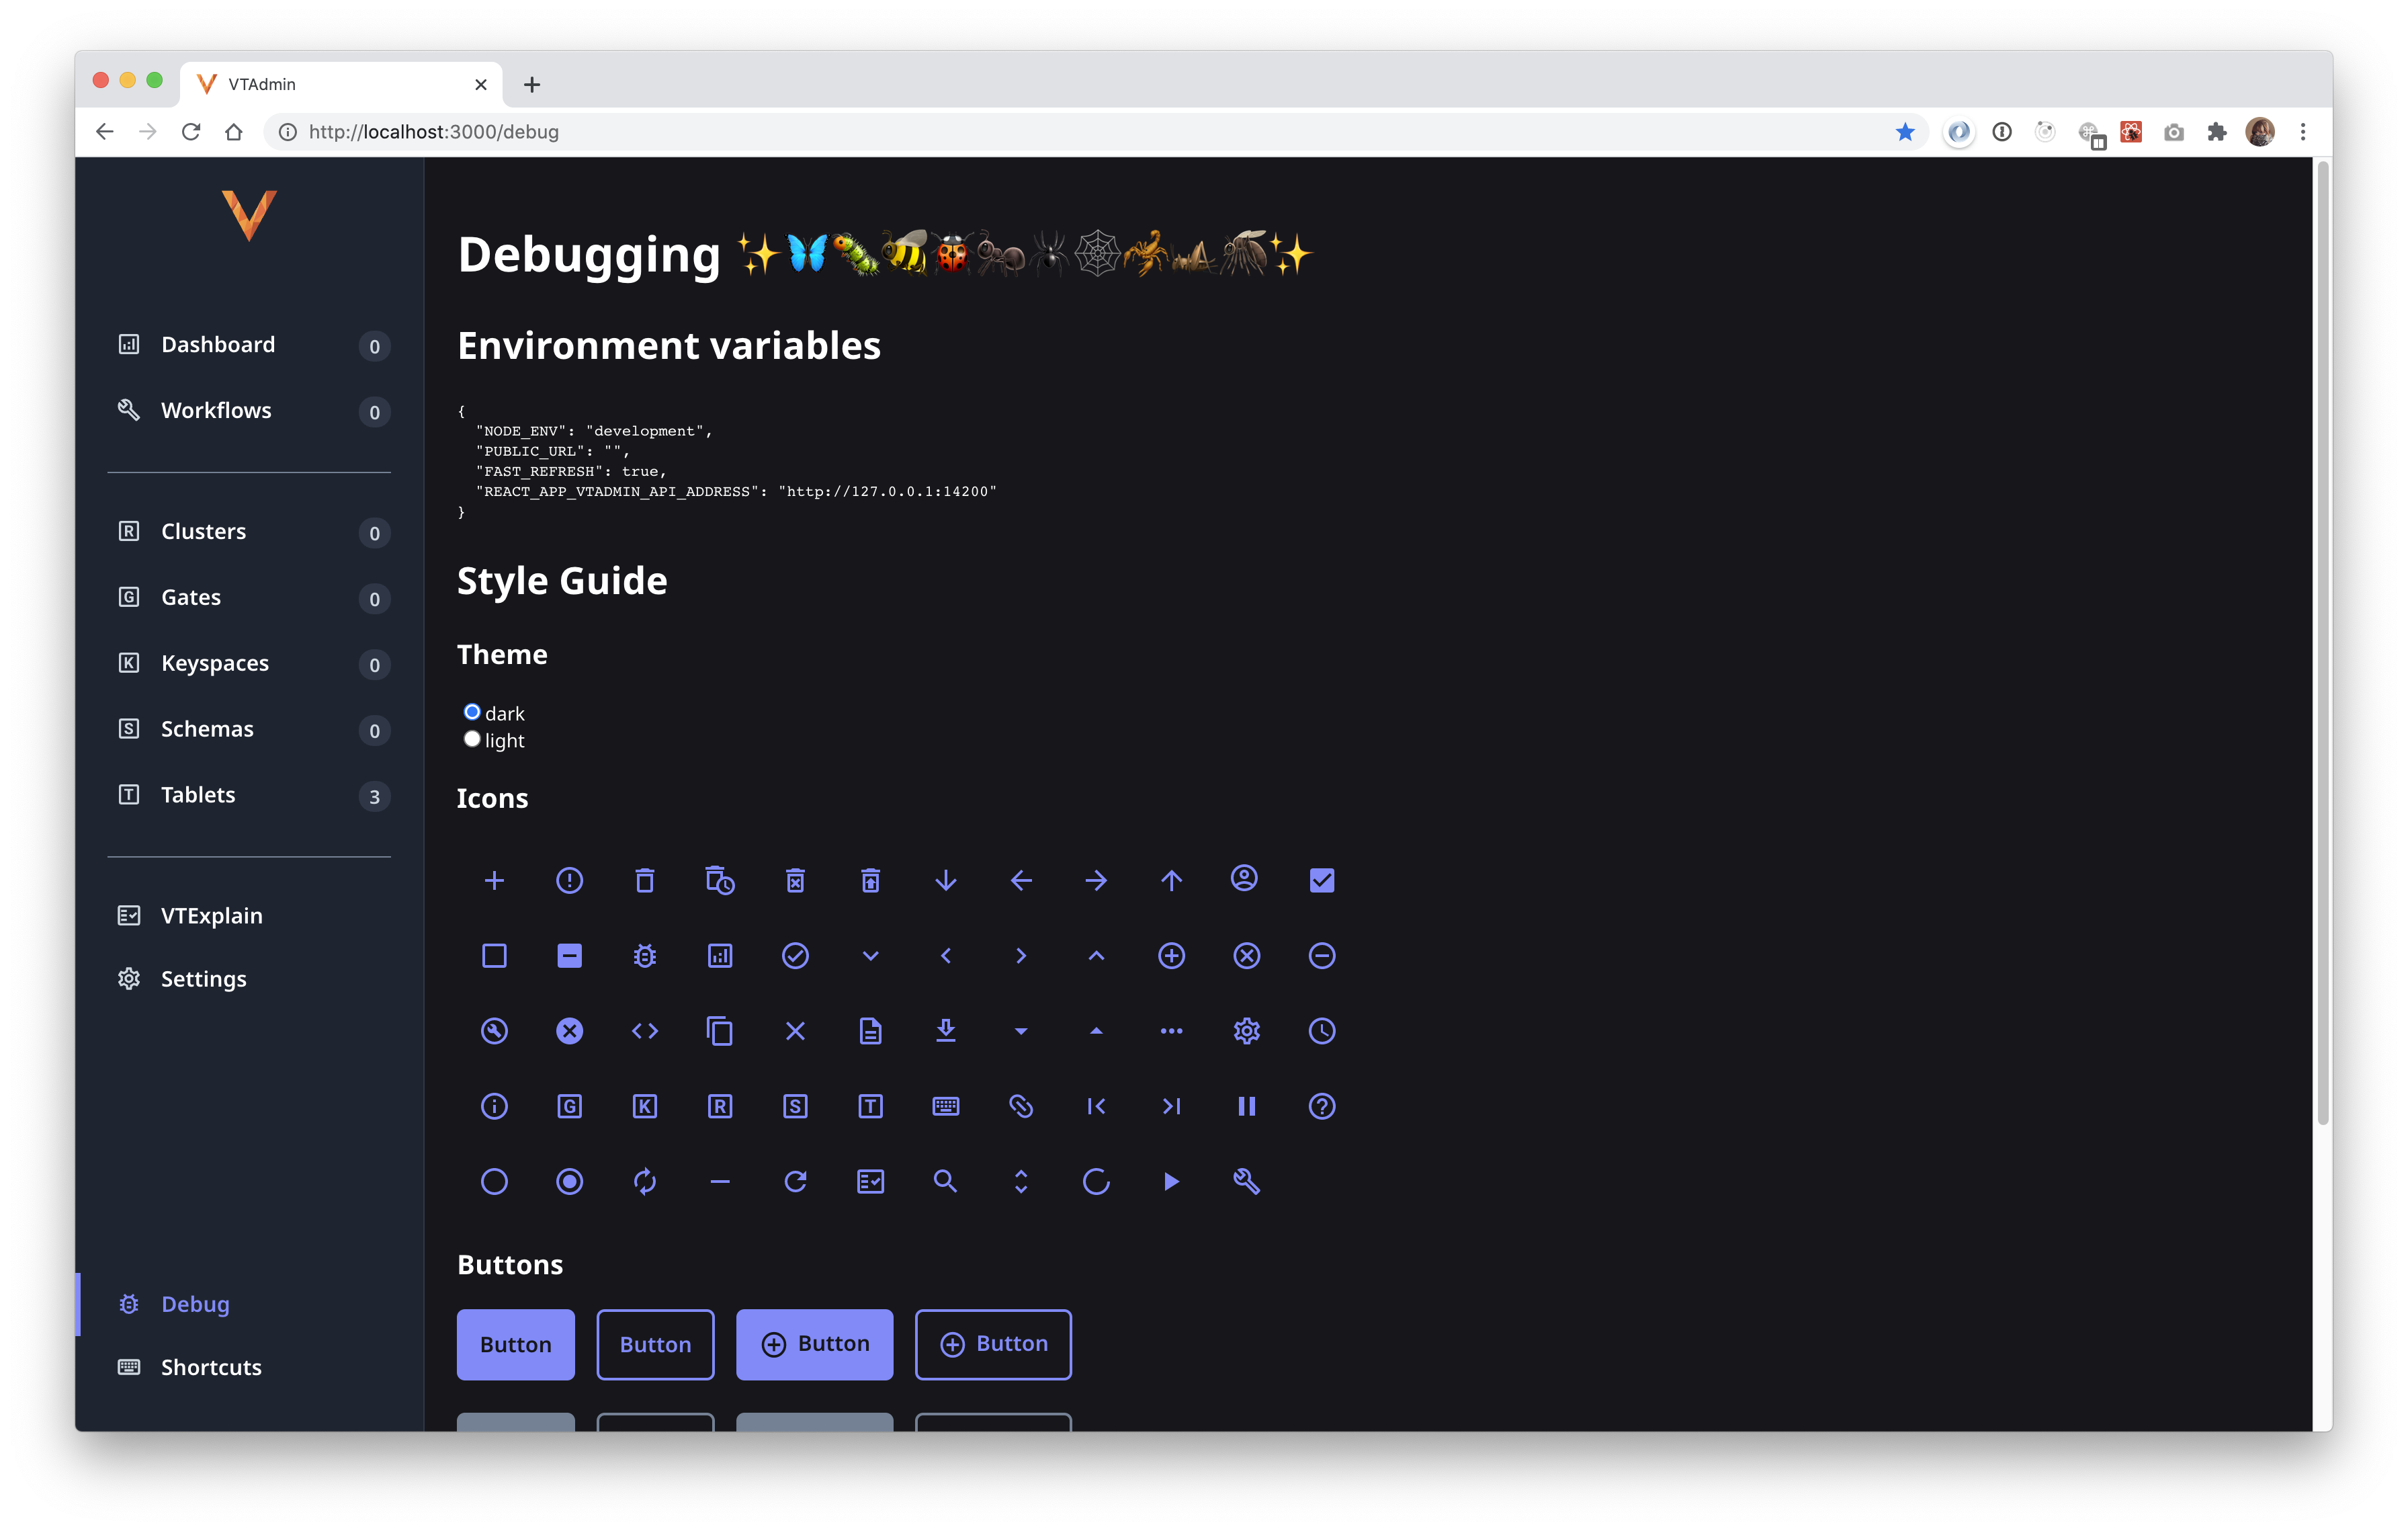The height and width of the screenshot is (1531, 2408).
Task: Click the keyboard icon in the icons grid
Action: click(945, 1106)
